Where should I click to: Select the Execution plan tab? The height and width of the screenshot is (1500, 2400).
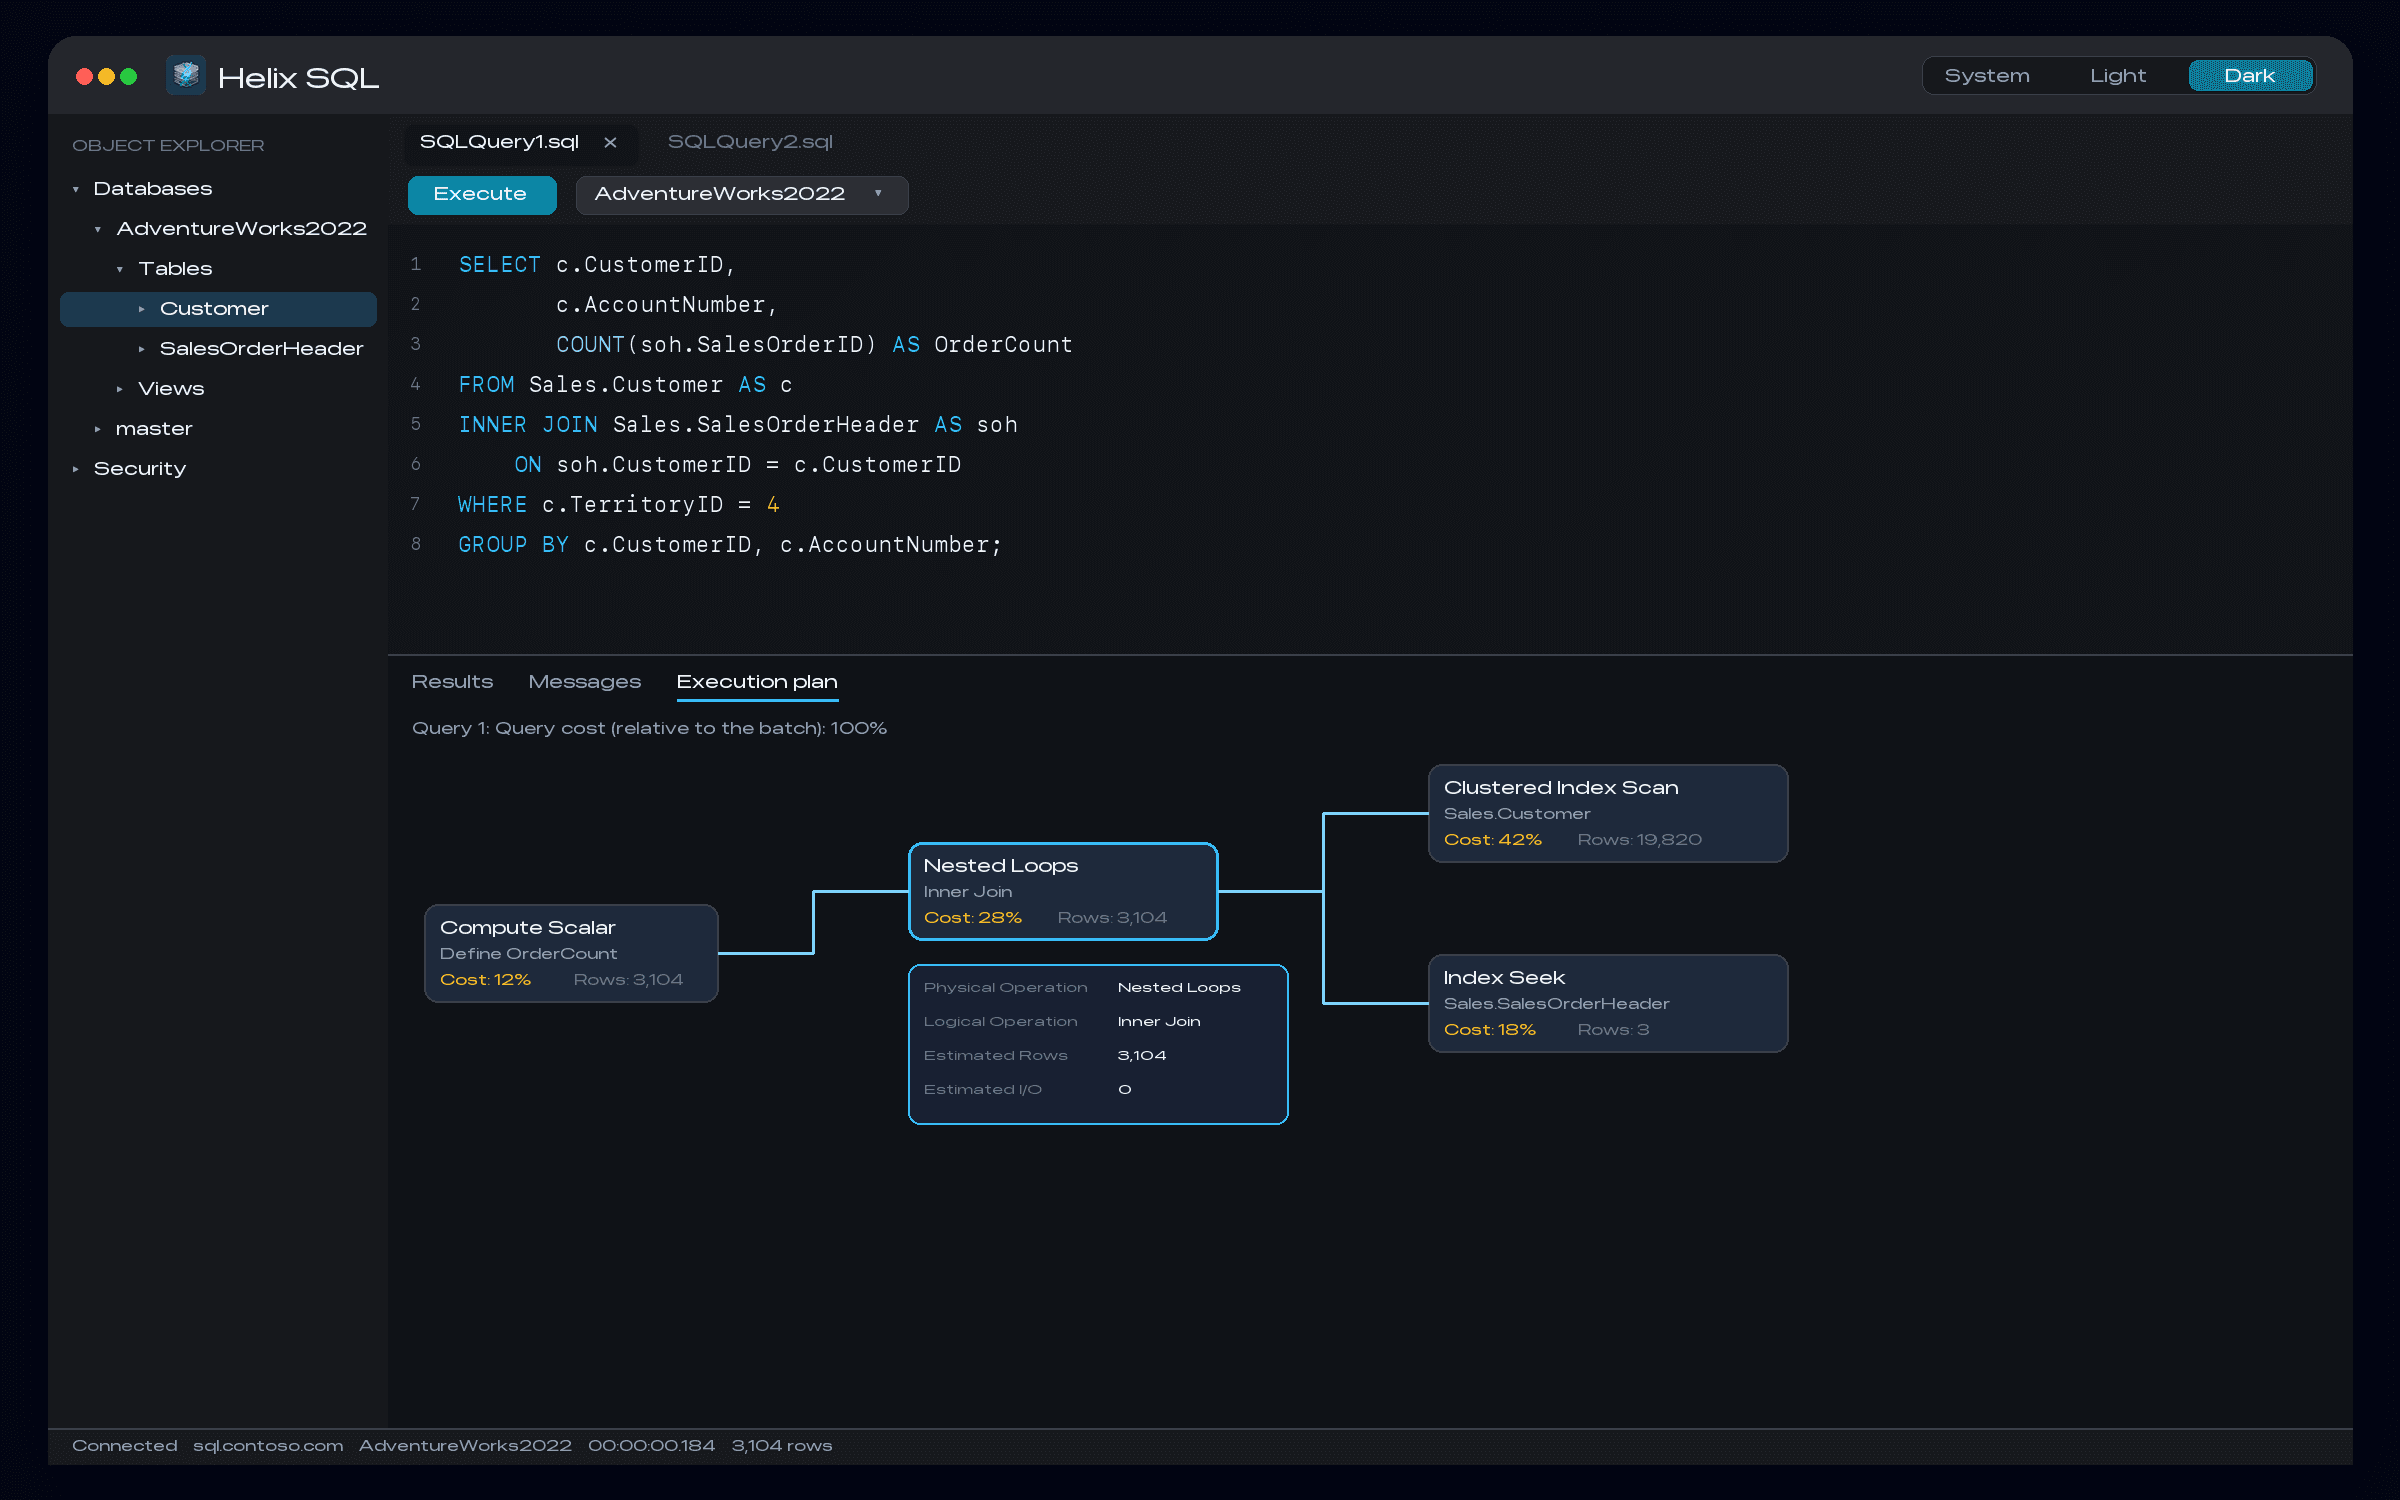[757, 682]
